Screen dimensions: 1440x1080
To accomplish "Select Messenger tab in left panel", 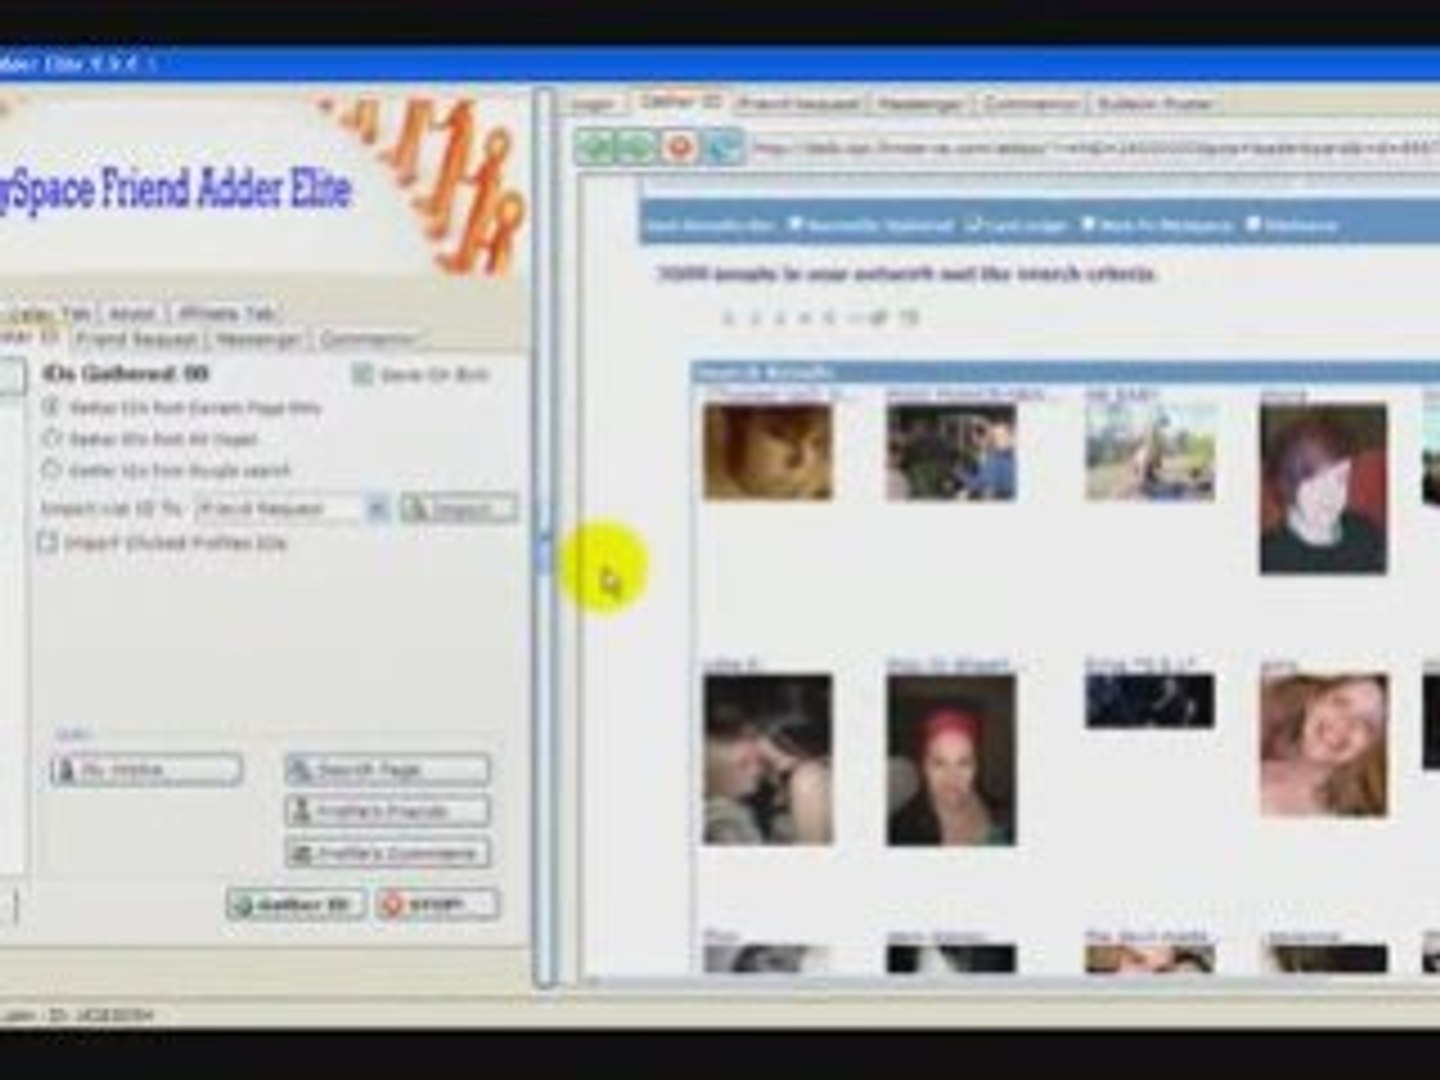I will tap(258, 340).
